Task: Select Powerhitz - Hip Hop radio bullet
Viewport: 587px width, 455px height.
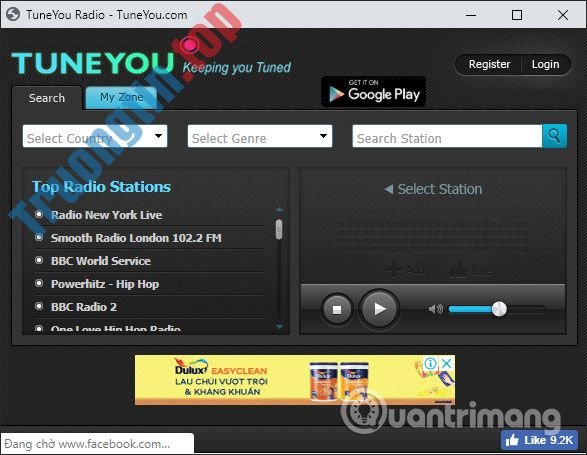Action: pyautogui.click(x=39, y=283)
